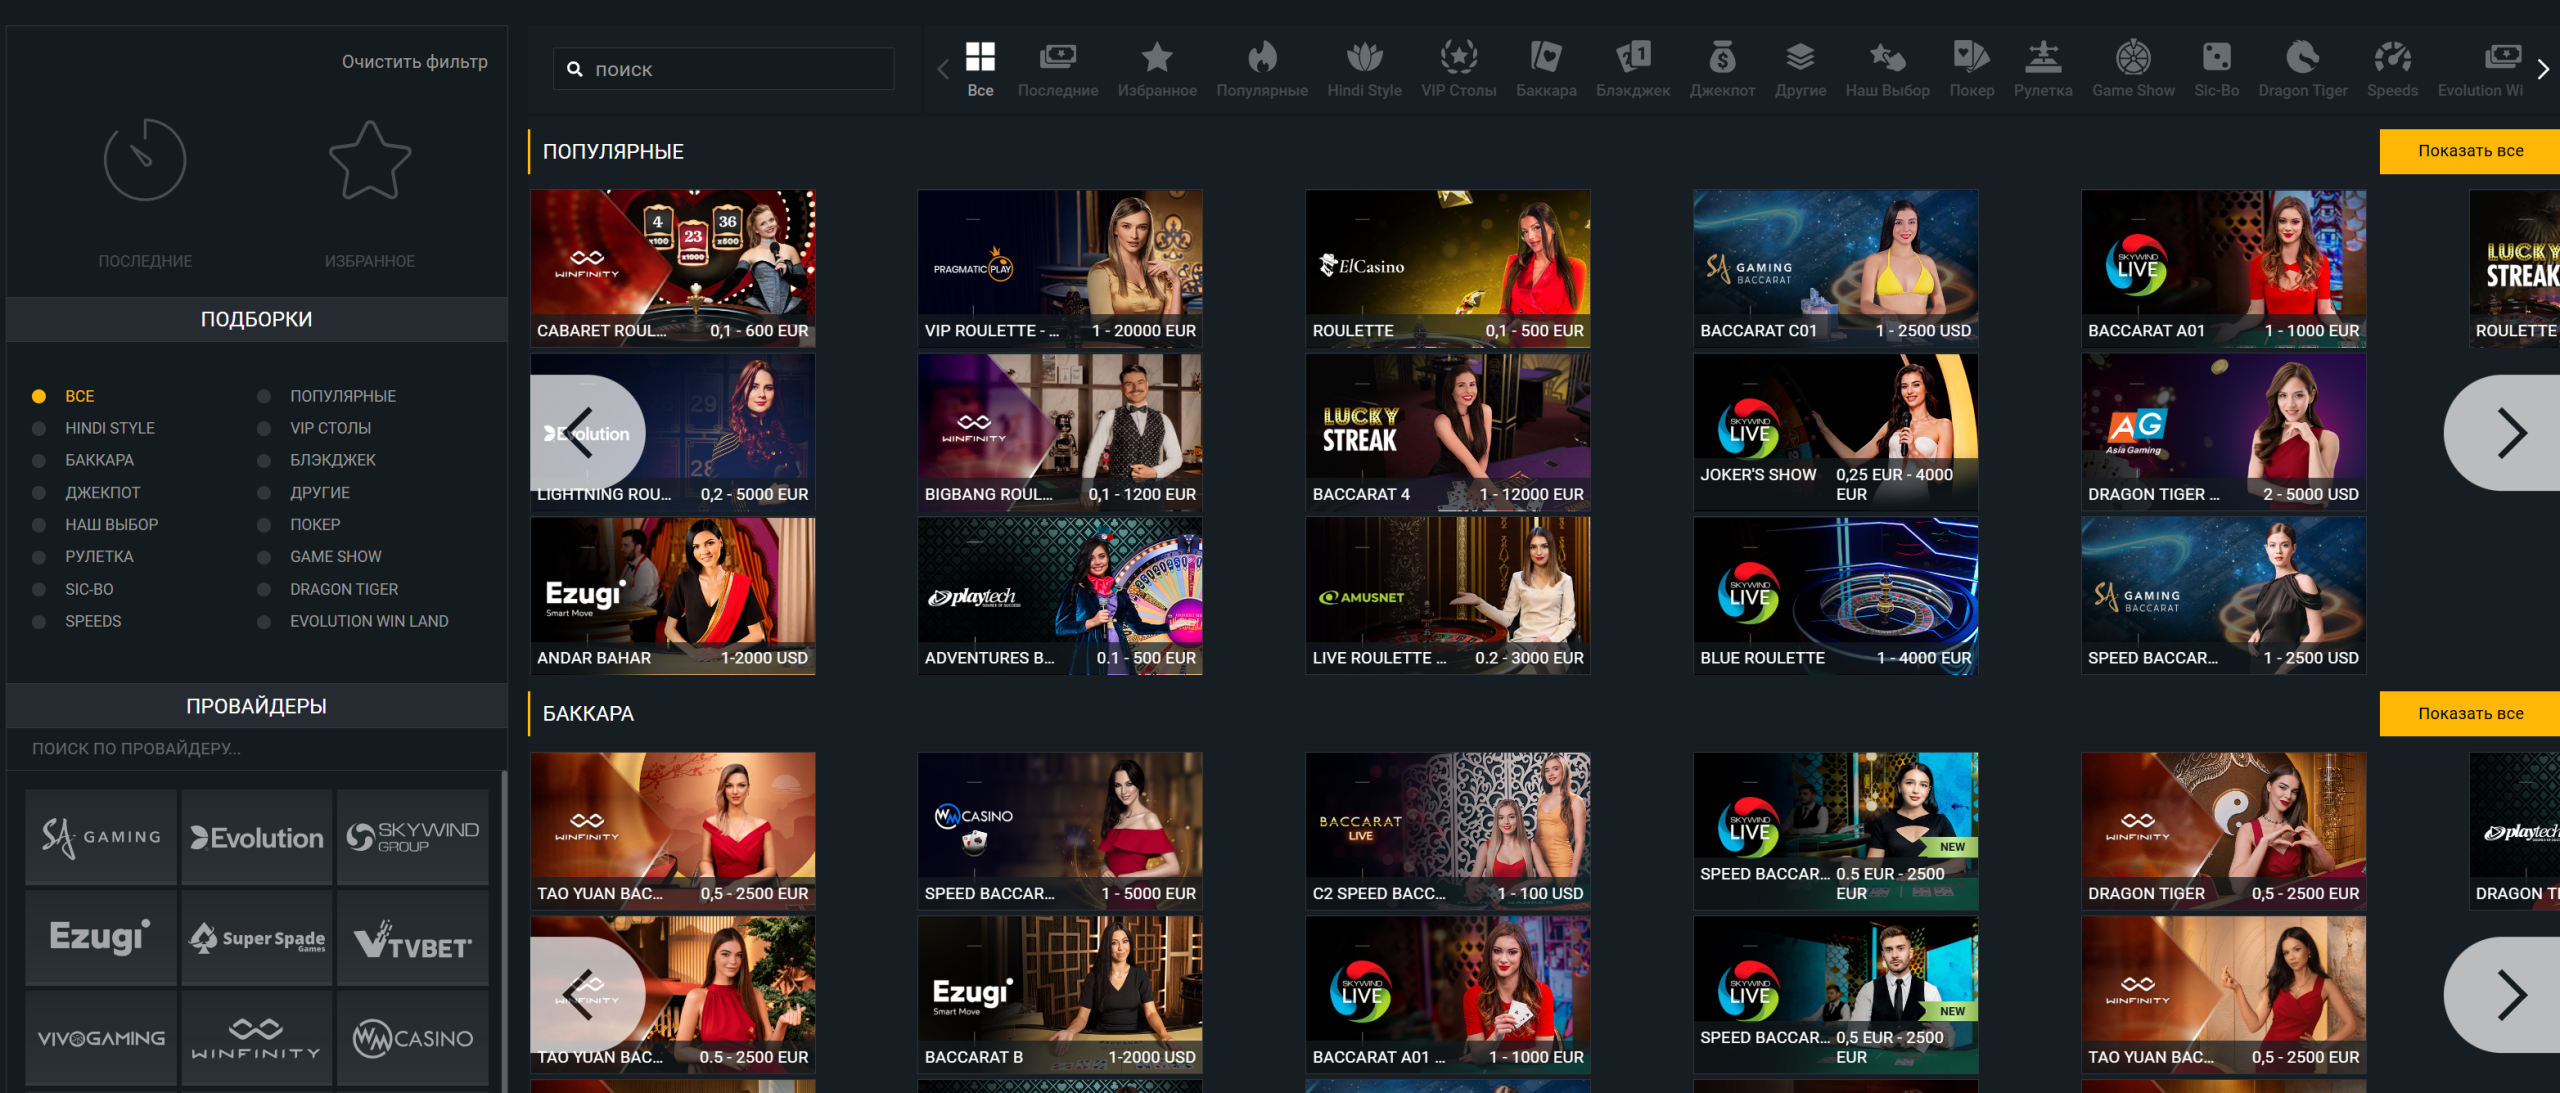Click Показать все for Популярные section
This screenshot has width=2560, height=1093.
pyautogui.click(x=2470, y=151)
